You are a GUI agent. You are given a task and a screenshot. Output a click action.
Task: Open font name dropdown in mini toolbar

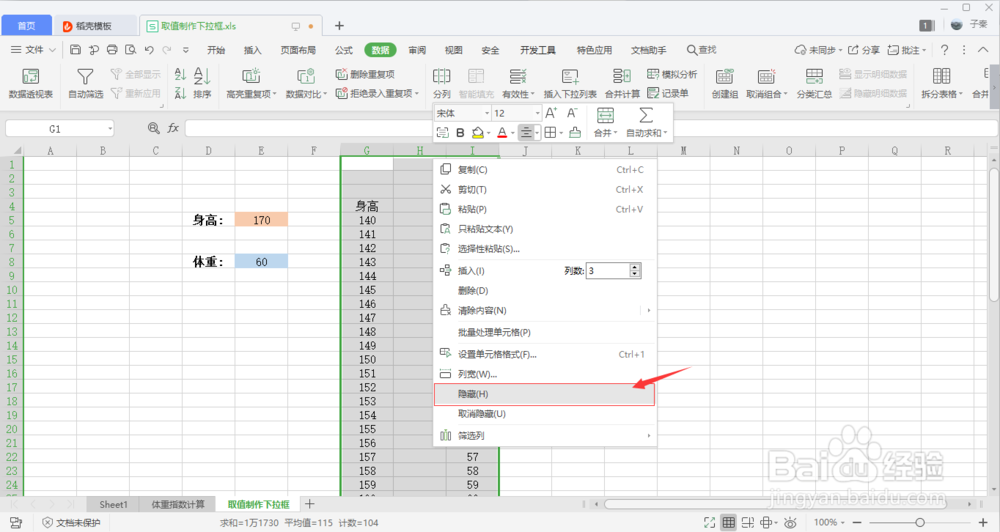click(x=487, y=114)
